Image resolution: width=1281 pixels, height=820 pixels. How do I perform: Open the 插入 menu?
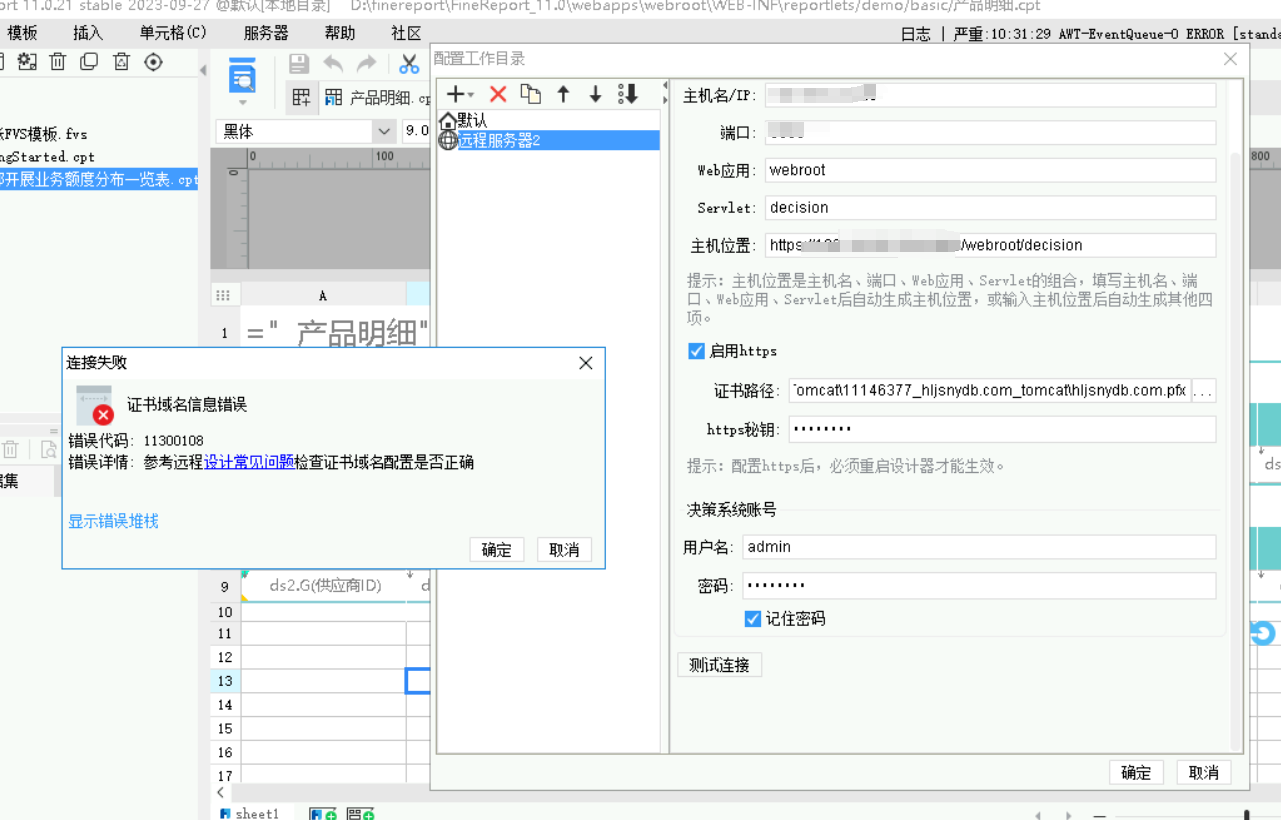click(88, 33)
